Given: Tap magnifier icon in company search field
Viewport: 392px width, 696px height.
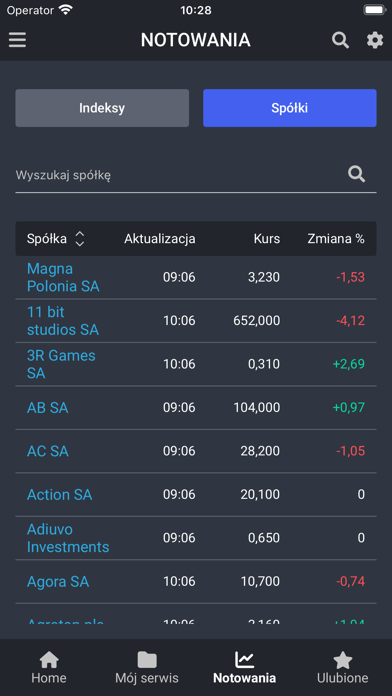Looking at the screenshot, I should click(x=356, y=174).
